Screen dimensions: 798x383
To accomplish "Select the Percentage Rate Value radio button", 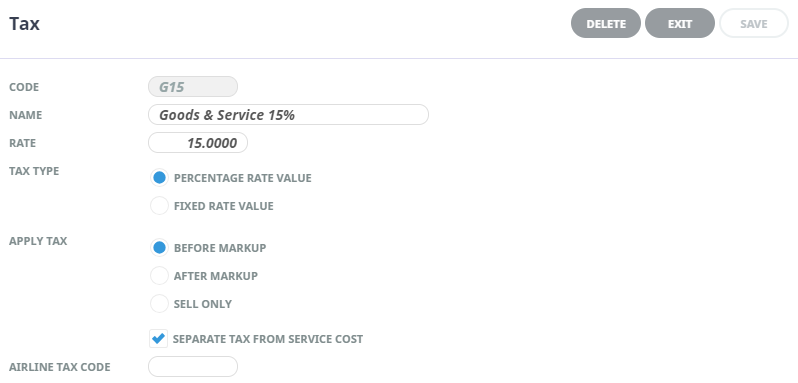I will tap(159, 178).
